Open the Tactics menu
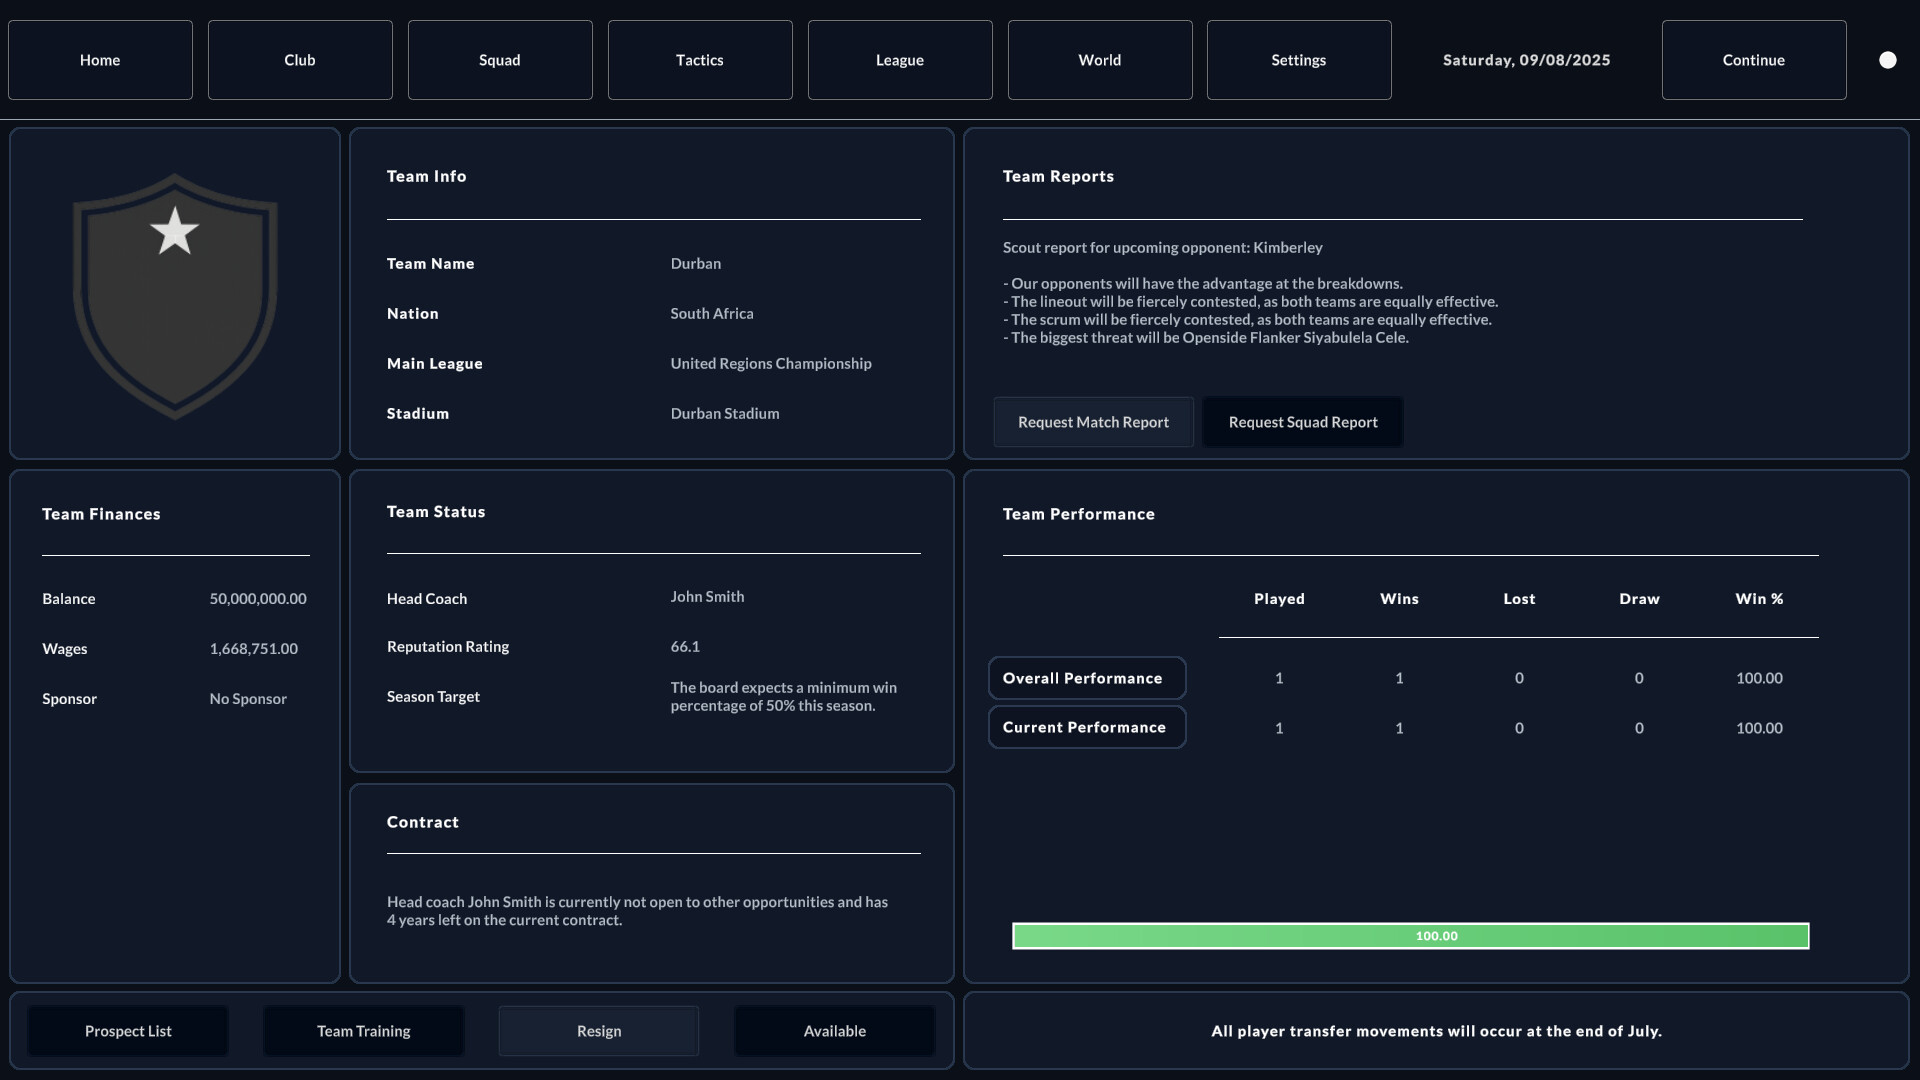 click(x=700, y=60)
